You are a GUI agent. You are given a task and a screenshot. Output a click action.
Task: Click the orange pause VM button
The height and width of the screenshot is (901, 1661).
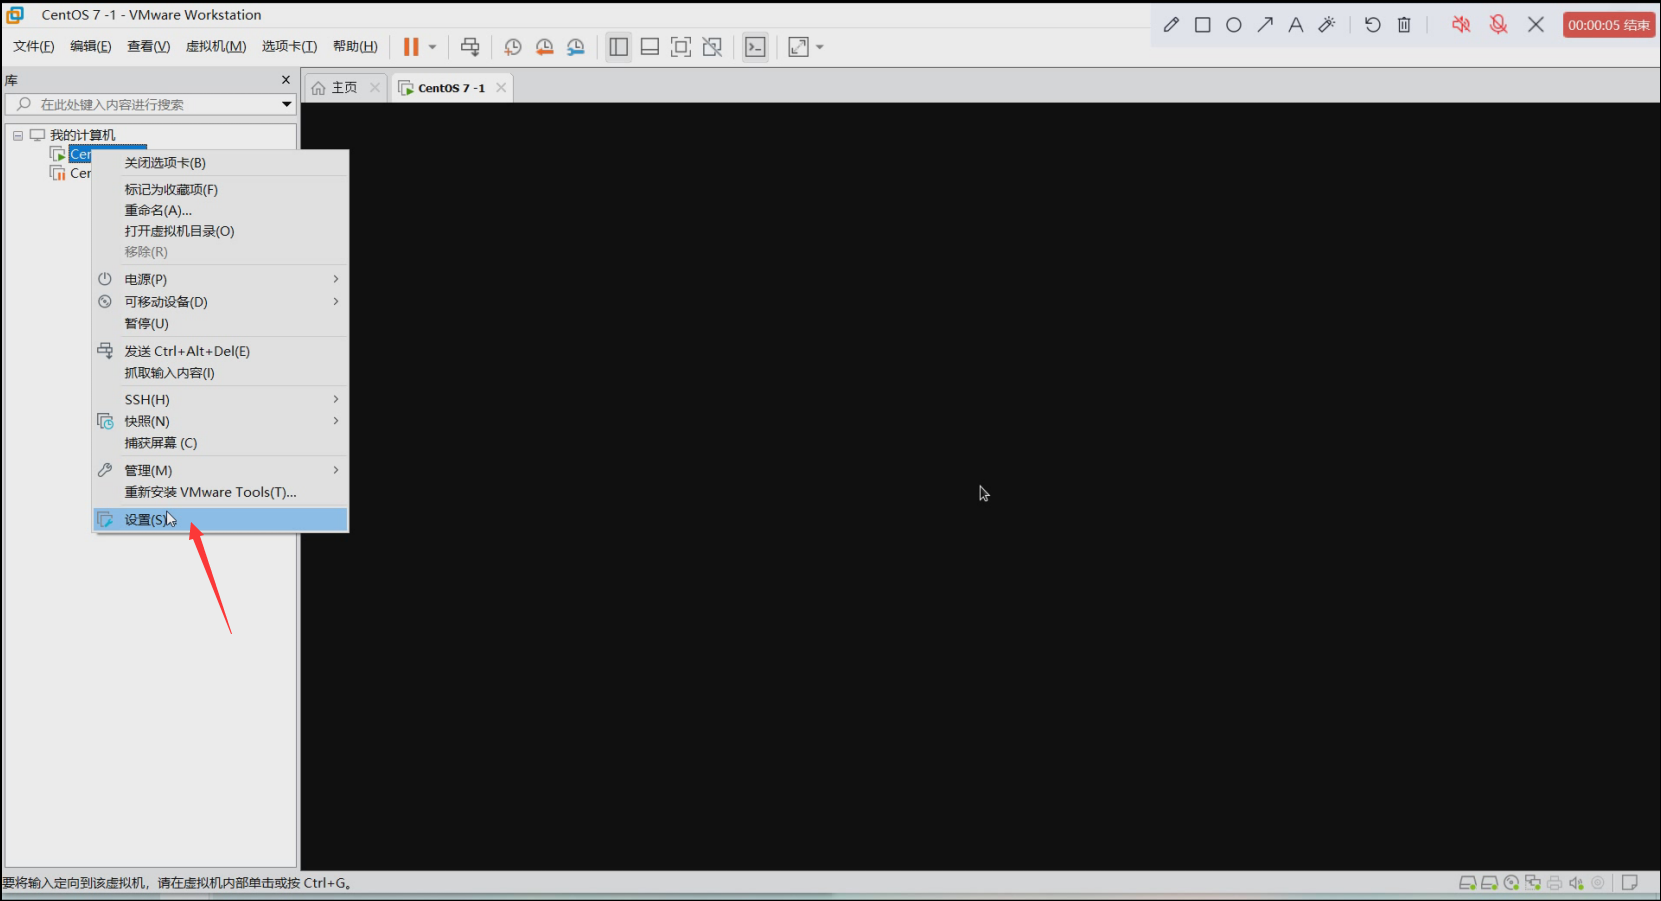(x=411, y=47)
